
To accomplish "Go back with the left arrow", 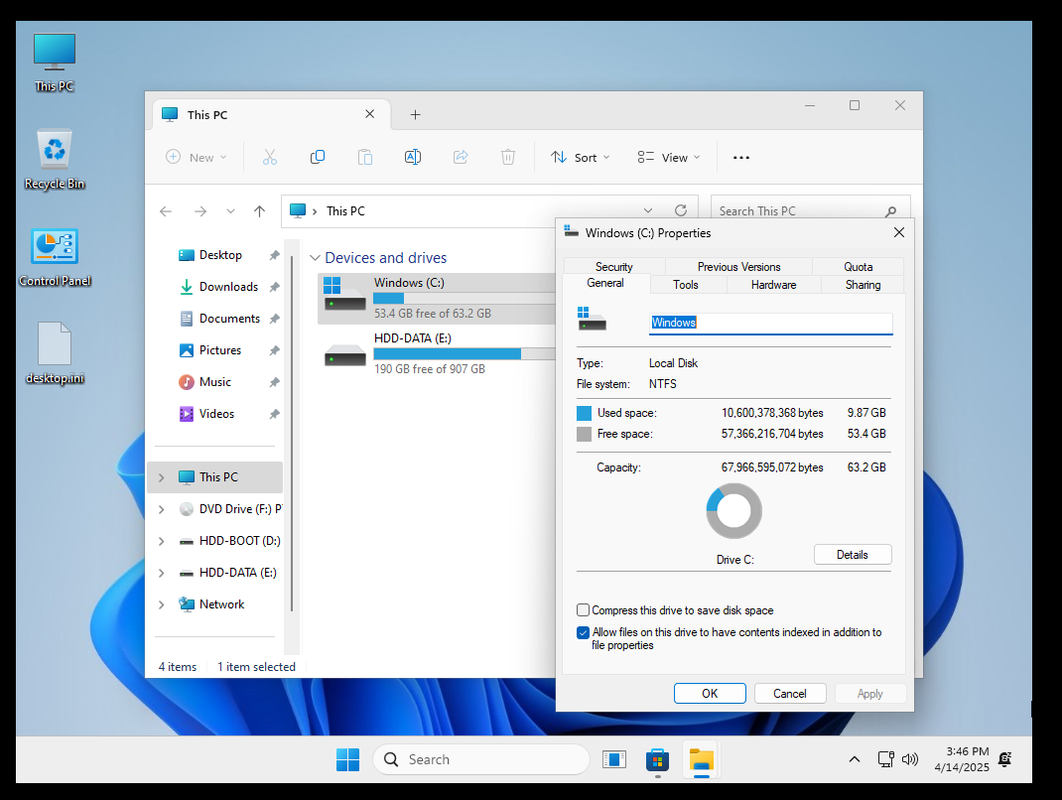I will coord(166,211).
